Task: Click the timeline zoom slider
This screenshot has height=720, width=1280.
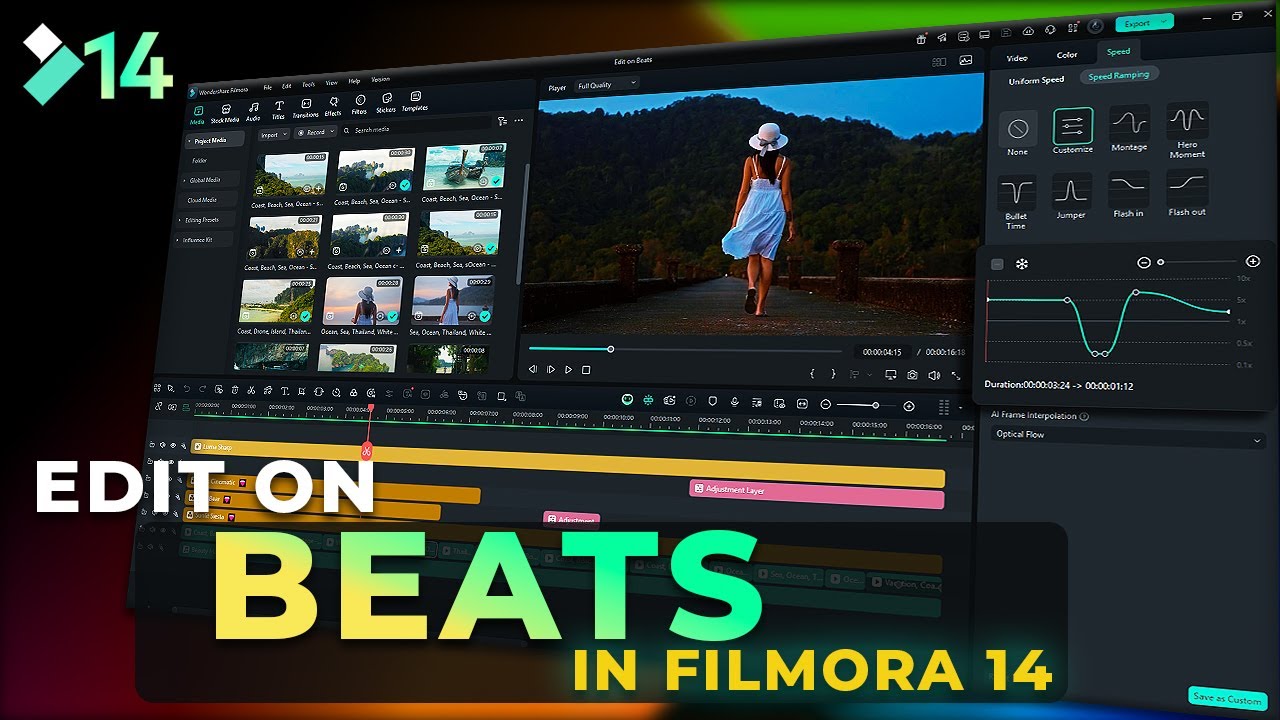Action: tap(866, 405)
